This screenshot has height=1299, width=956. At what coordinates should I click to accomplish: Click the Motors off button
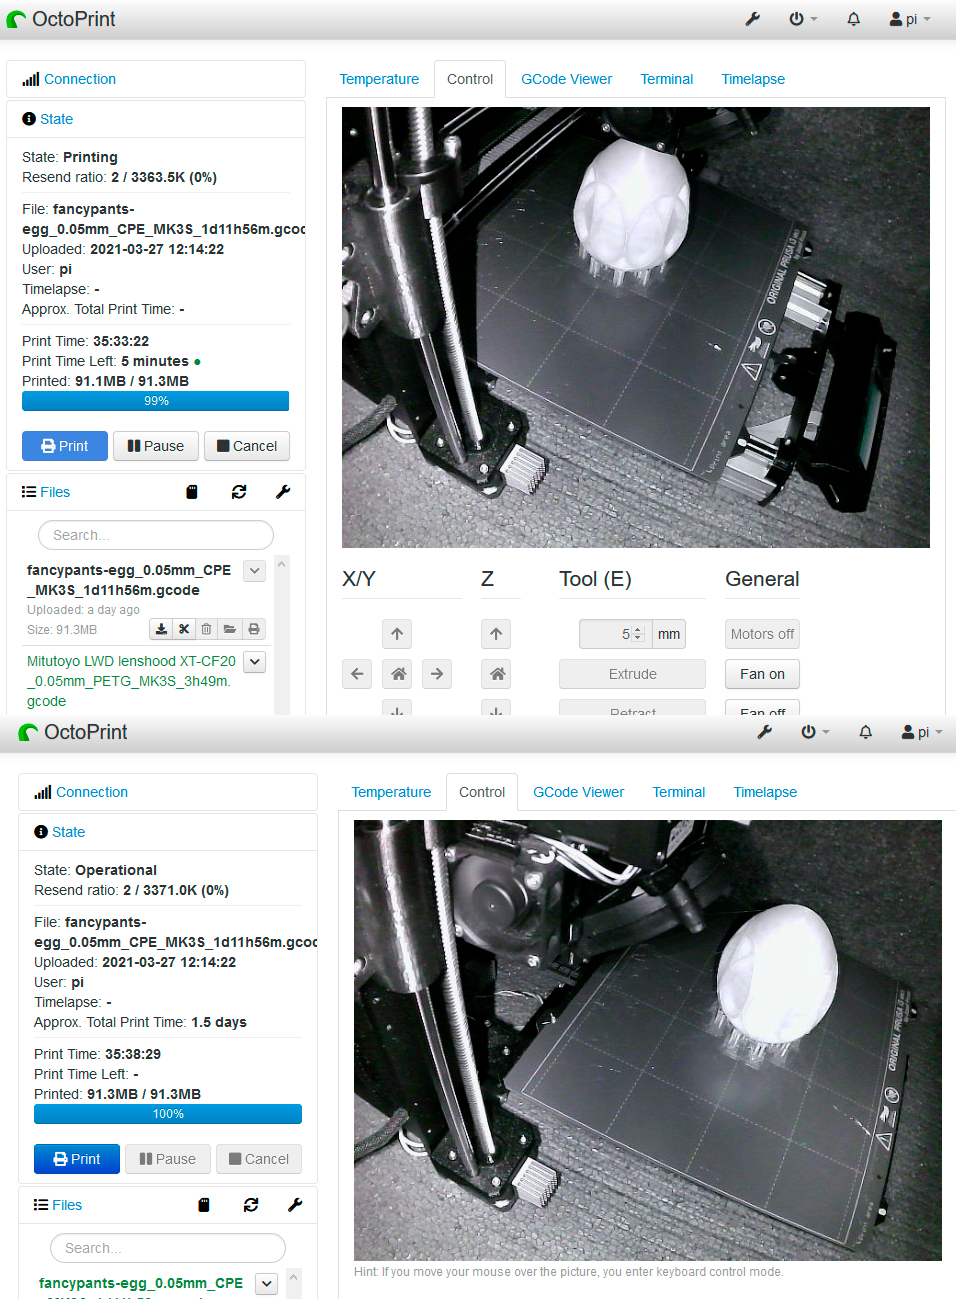tap(762, 634)
